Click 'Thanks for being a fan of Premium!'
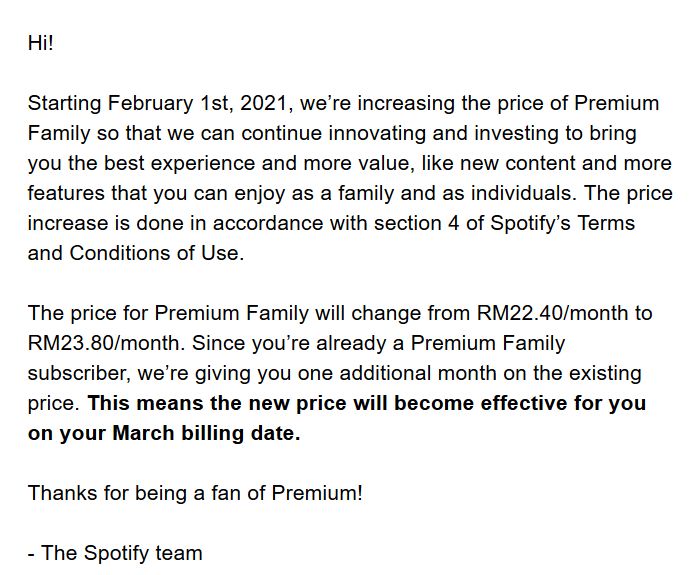The height and width of the screenshot is (575, 699). [195, 493]
